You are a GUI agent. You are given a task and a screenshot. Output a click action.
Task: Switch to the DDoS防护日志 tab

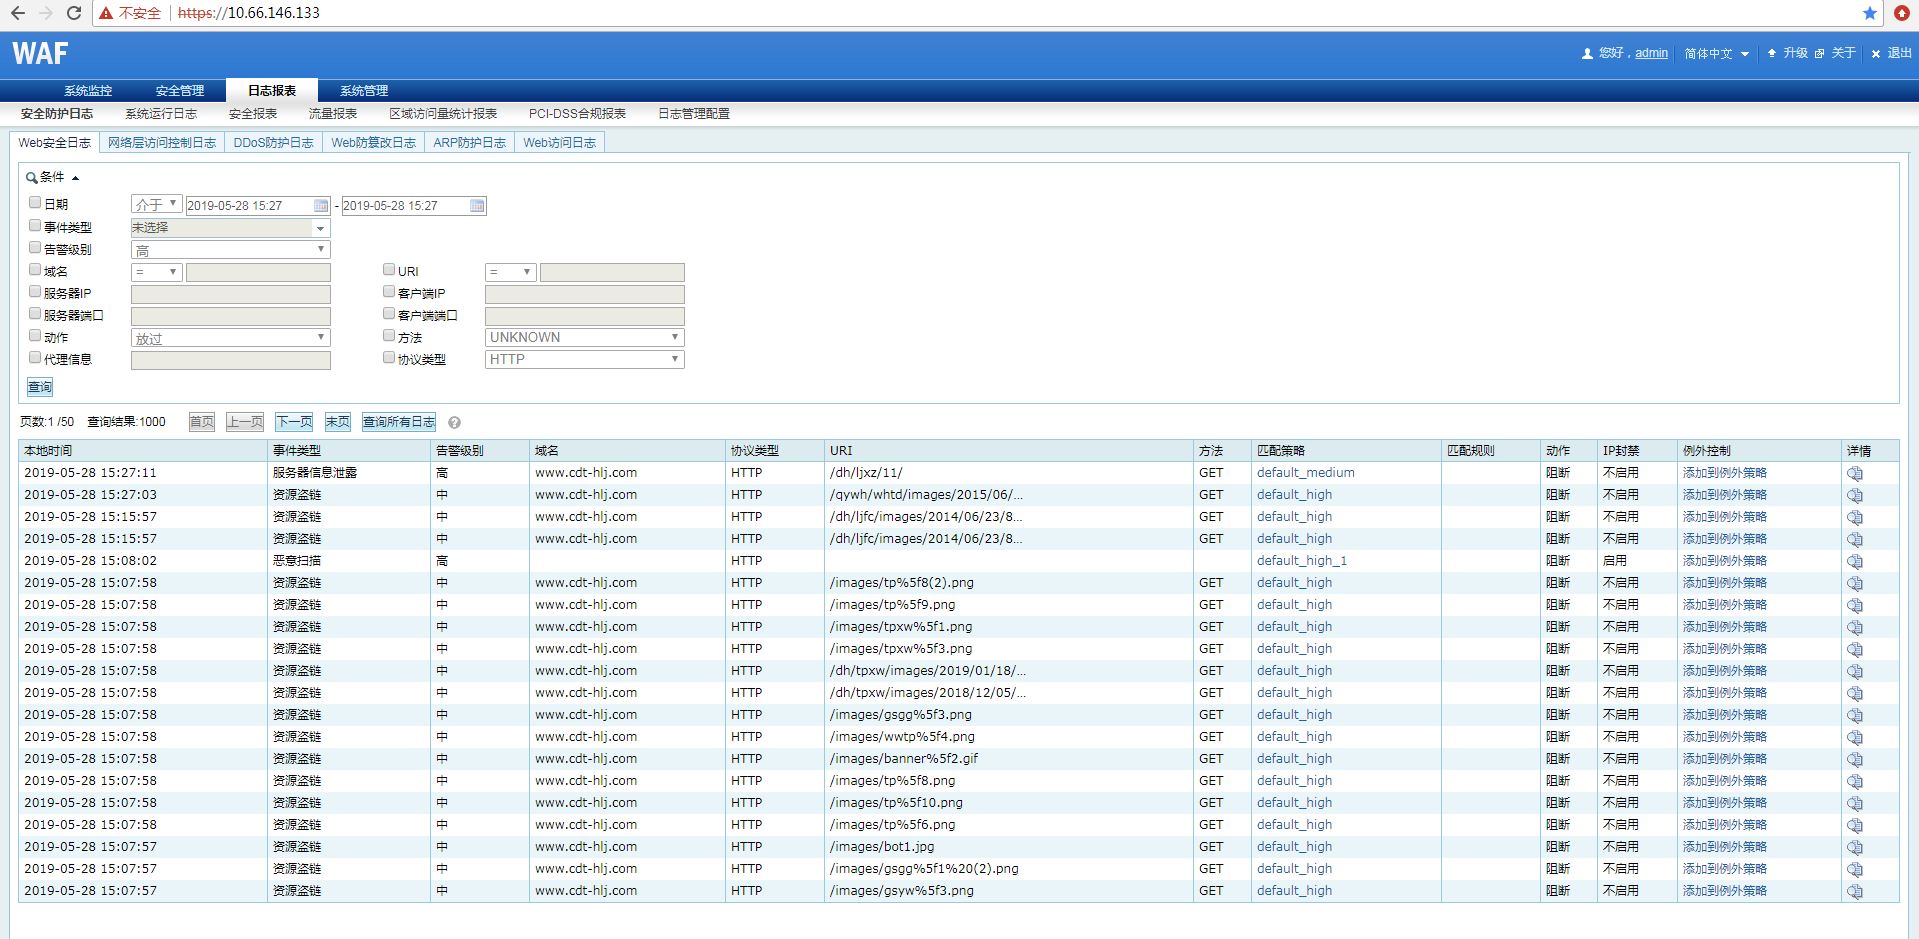pyautogui.click(x=273, y=143)
